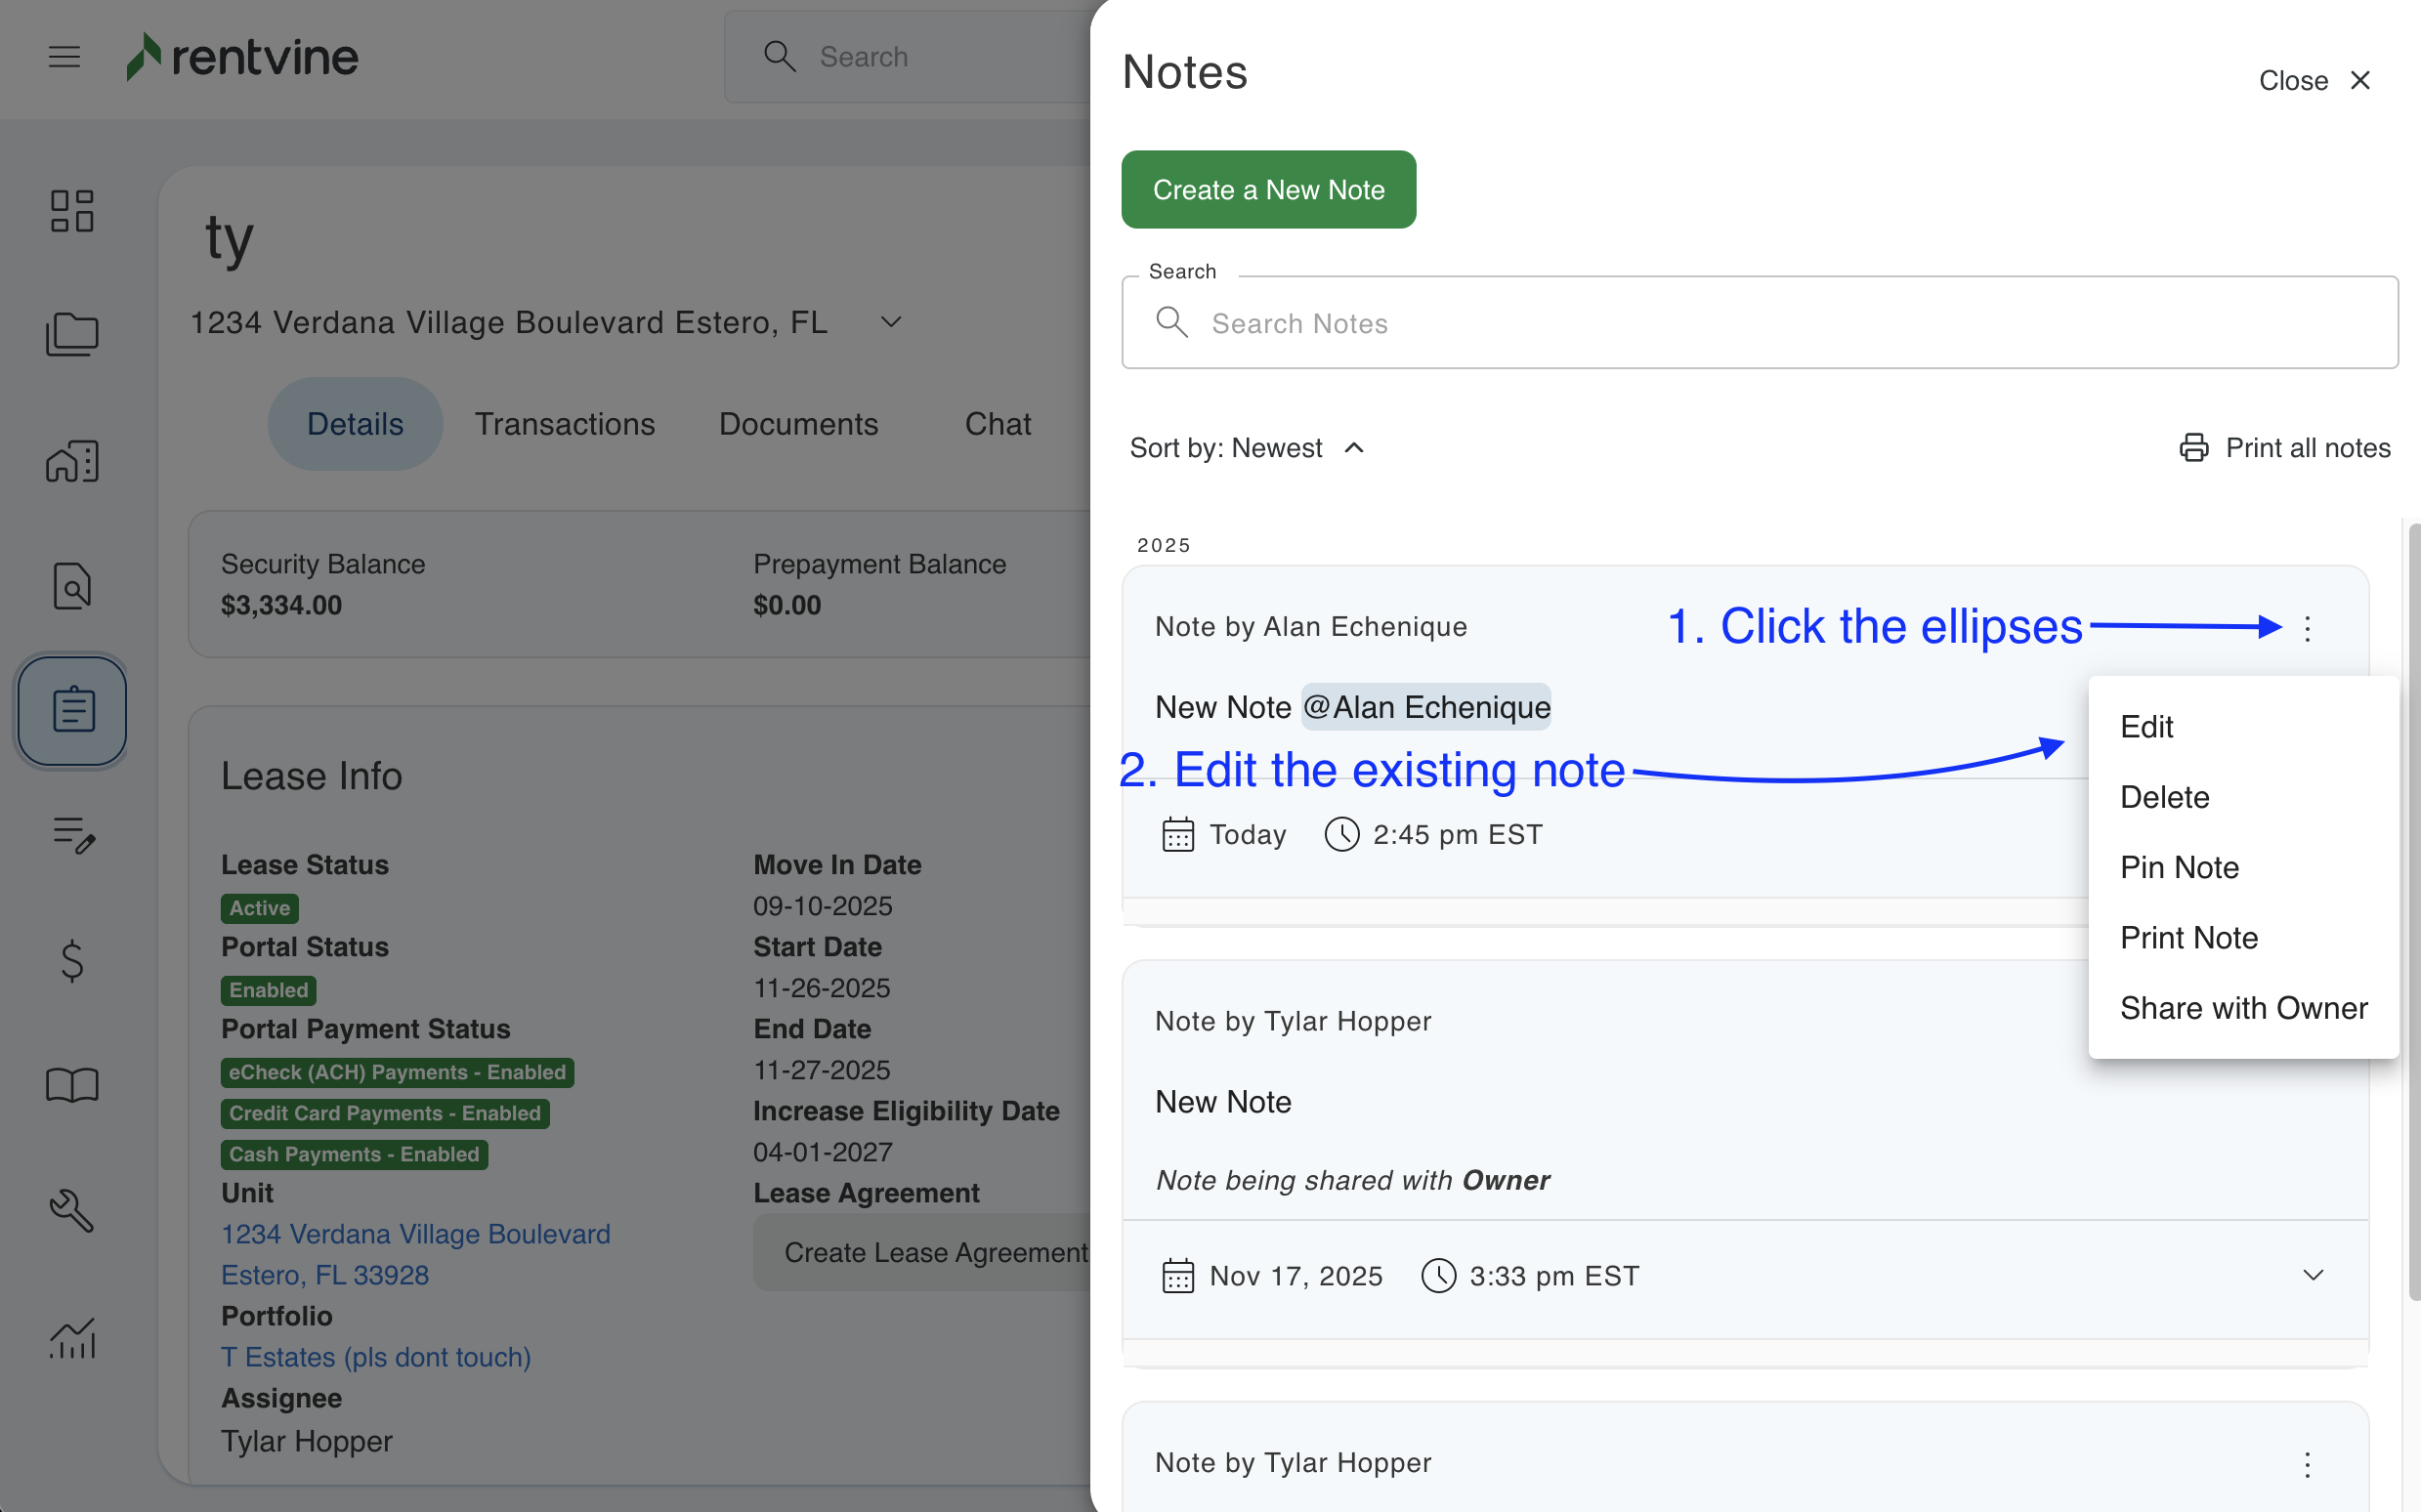Expand the address dropdown chevron
2421x1512 pixels.
coord(891,322)
